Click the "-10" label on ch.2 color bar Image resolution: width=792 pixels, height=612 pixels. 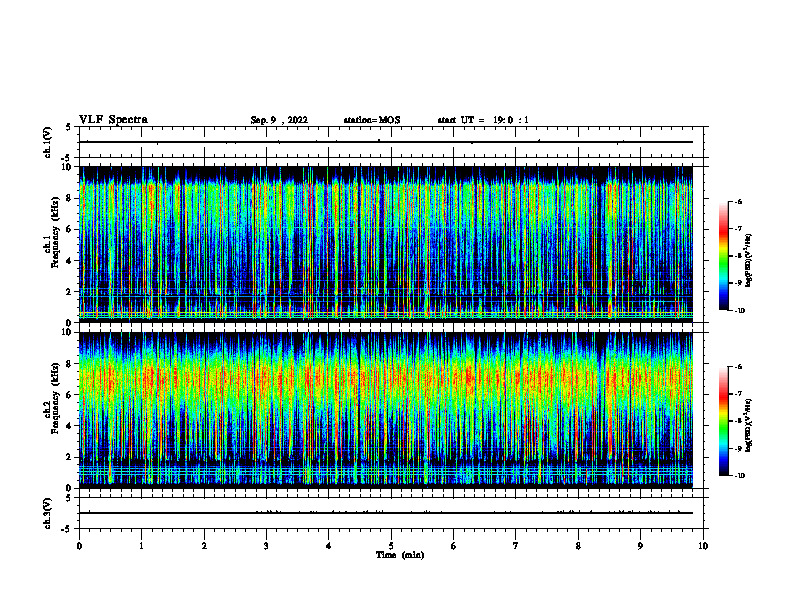tap(740, 475)
